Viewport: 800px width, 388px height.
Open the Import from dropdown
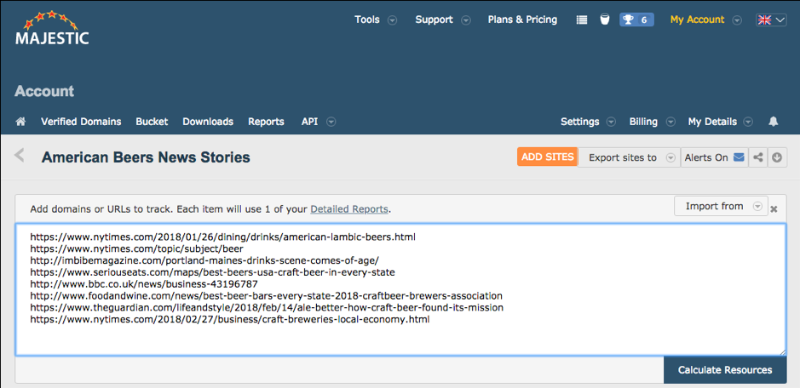coord(721,206)
